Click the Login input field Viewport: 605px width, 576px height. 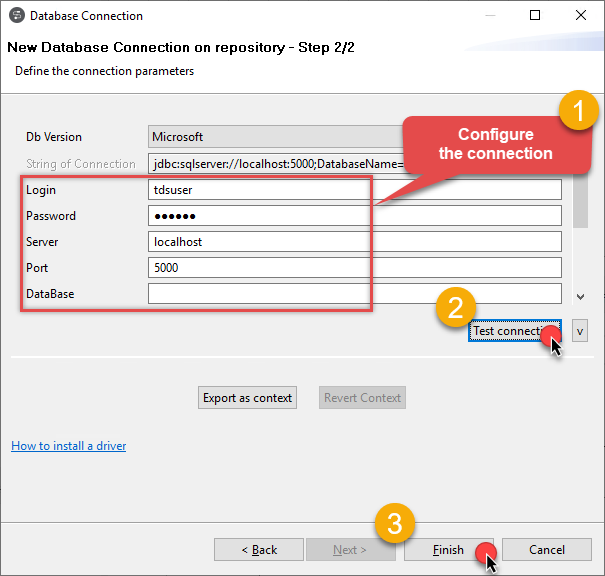[x=355, y=190]
